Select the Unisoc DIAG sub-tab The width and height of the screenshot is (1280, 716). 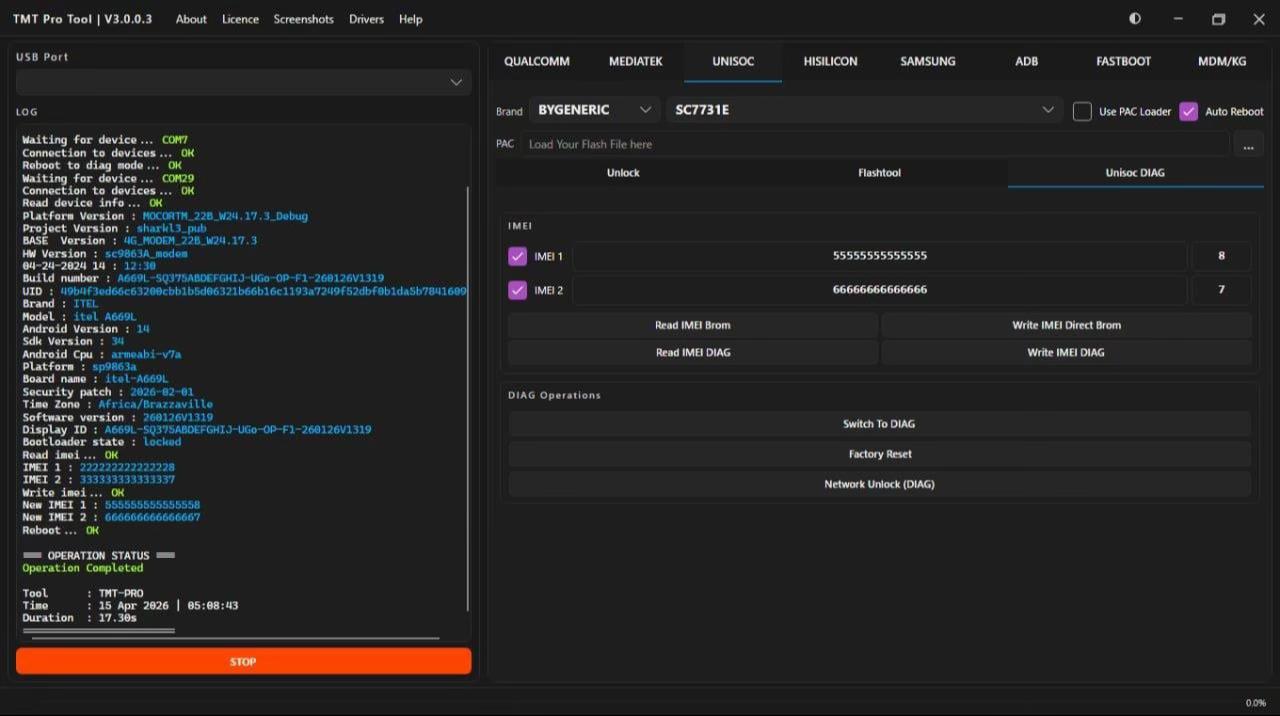1135,173
